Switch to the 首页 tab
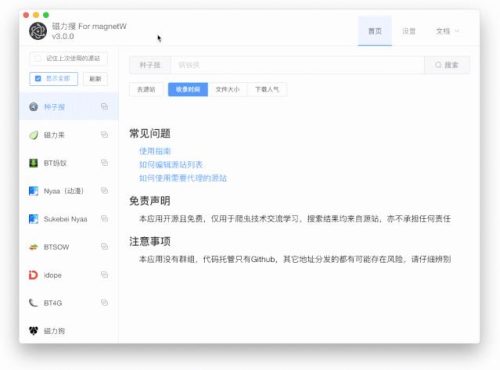Image resolution: width=500 pixels, height=370 pixels. 375,31
